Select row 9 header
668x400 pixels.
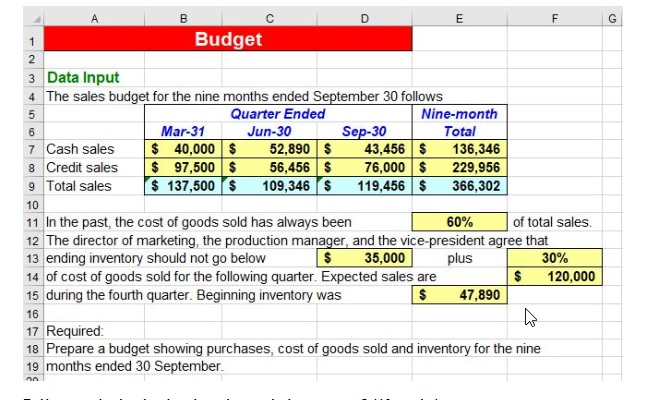click(33, 187)
